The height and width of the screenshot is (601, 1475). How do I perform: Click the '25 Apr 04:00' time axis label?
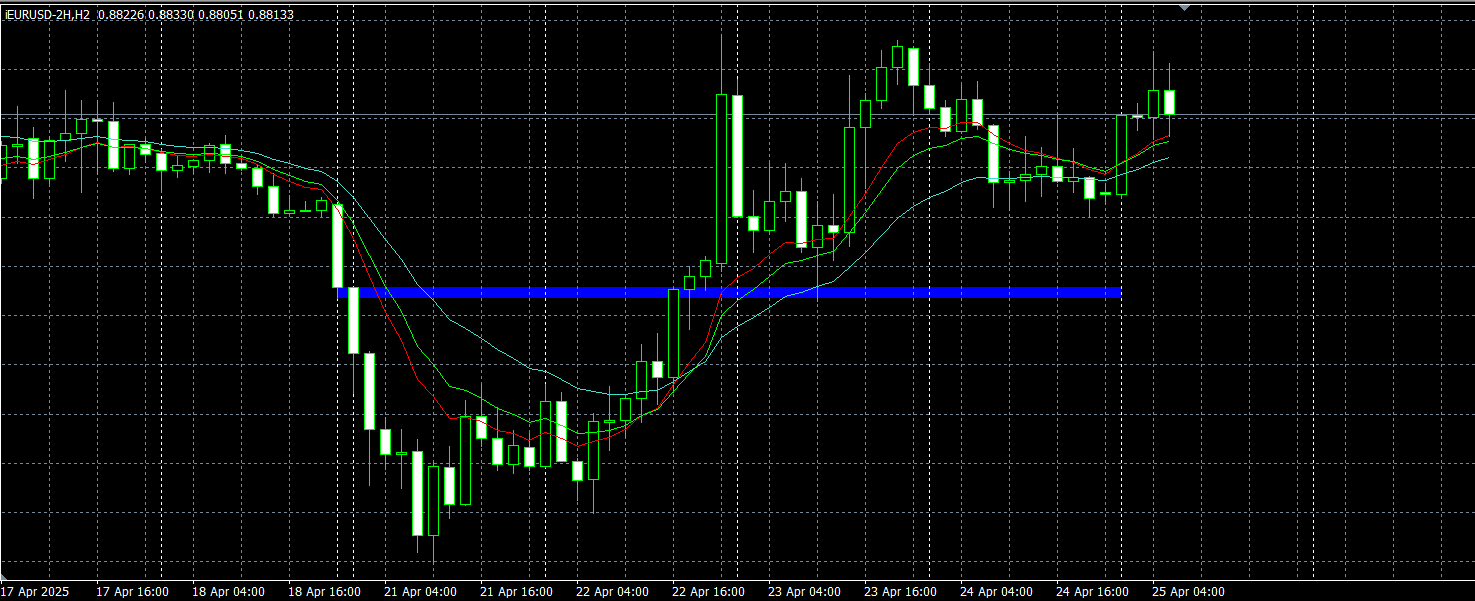(1188, 592)
